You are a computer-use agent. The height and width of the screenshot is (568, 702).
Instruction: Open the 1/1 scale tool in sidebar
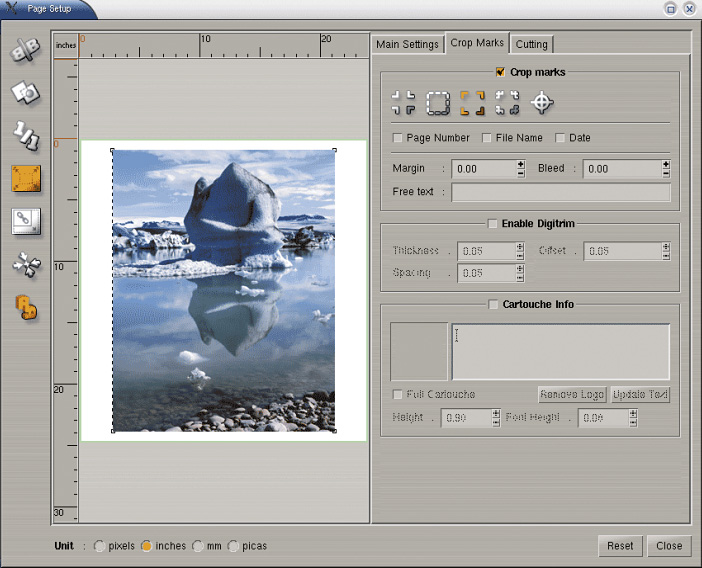pyautogui.click(x=25, y=135)
